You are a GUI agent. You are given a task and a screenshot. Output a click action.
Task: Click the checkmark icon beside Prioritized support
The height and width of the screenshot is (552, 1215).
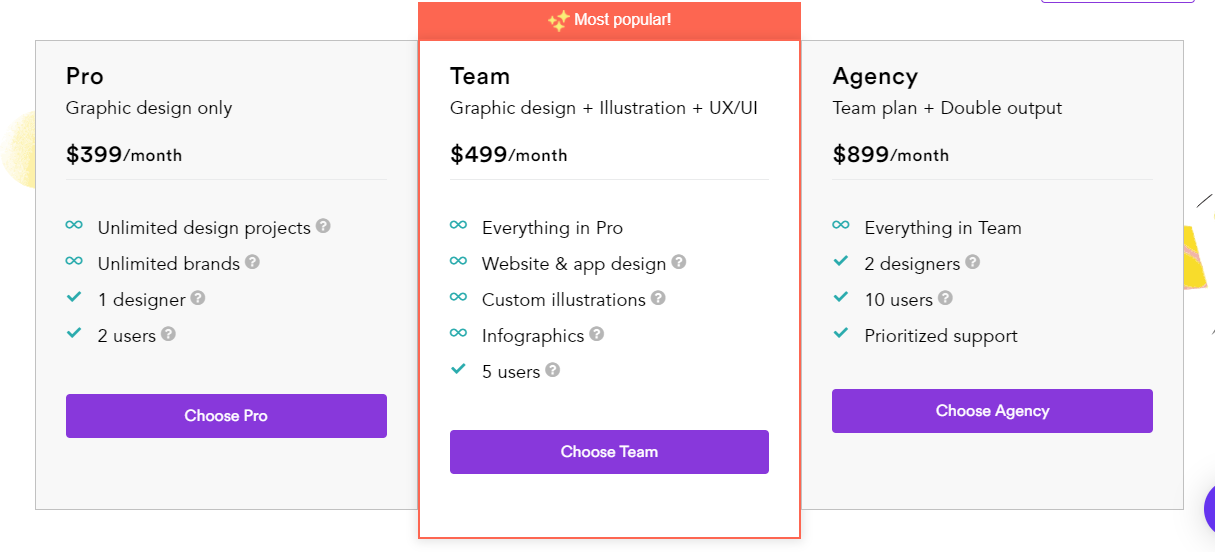point(841,334)
